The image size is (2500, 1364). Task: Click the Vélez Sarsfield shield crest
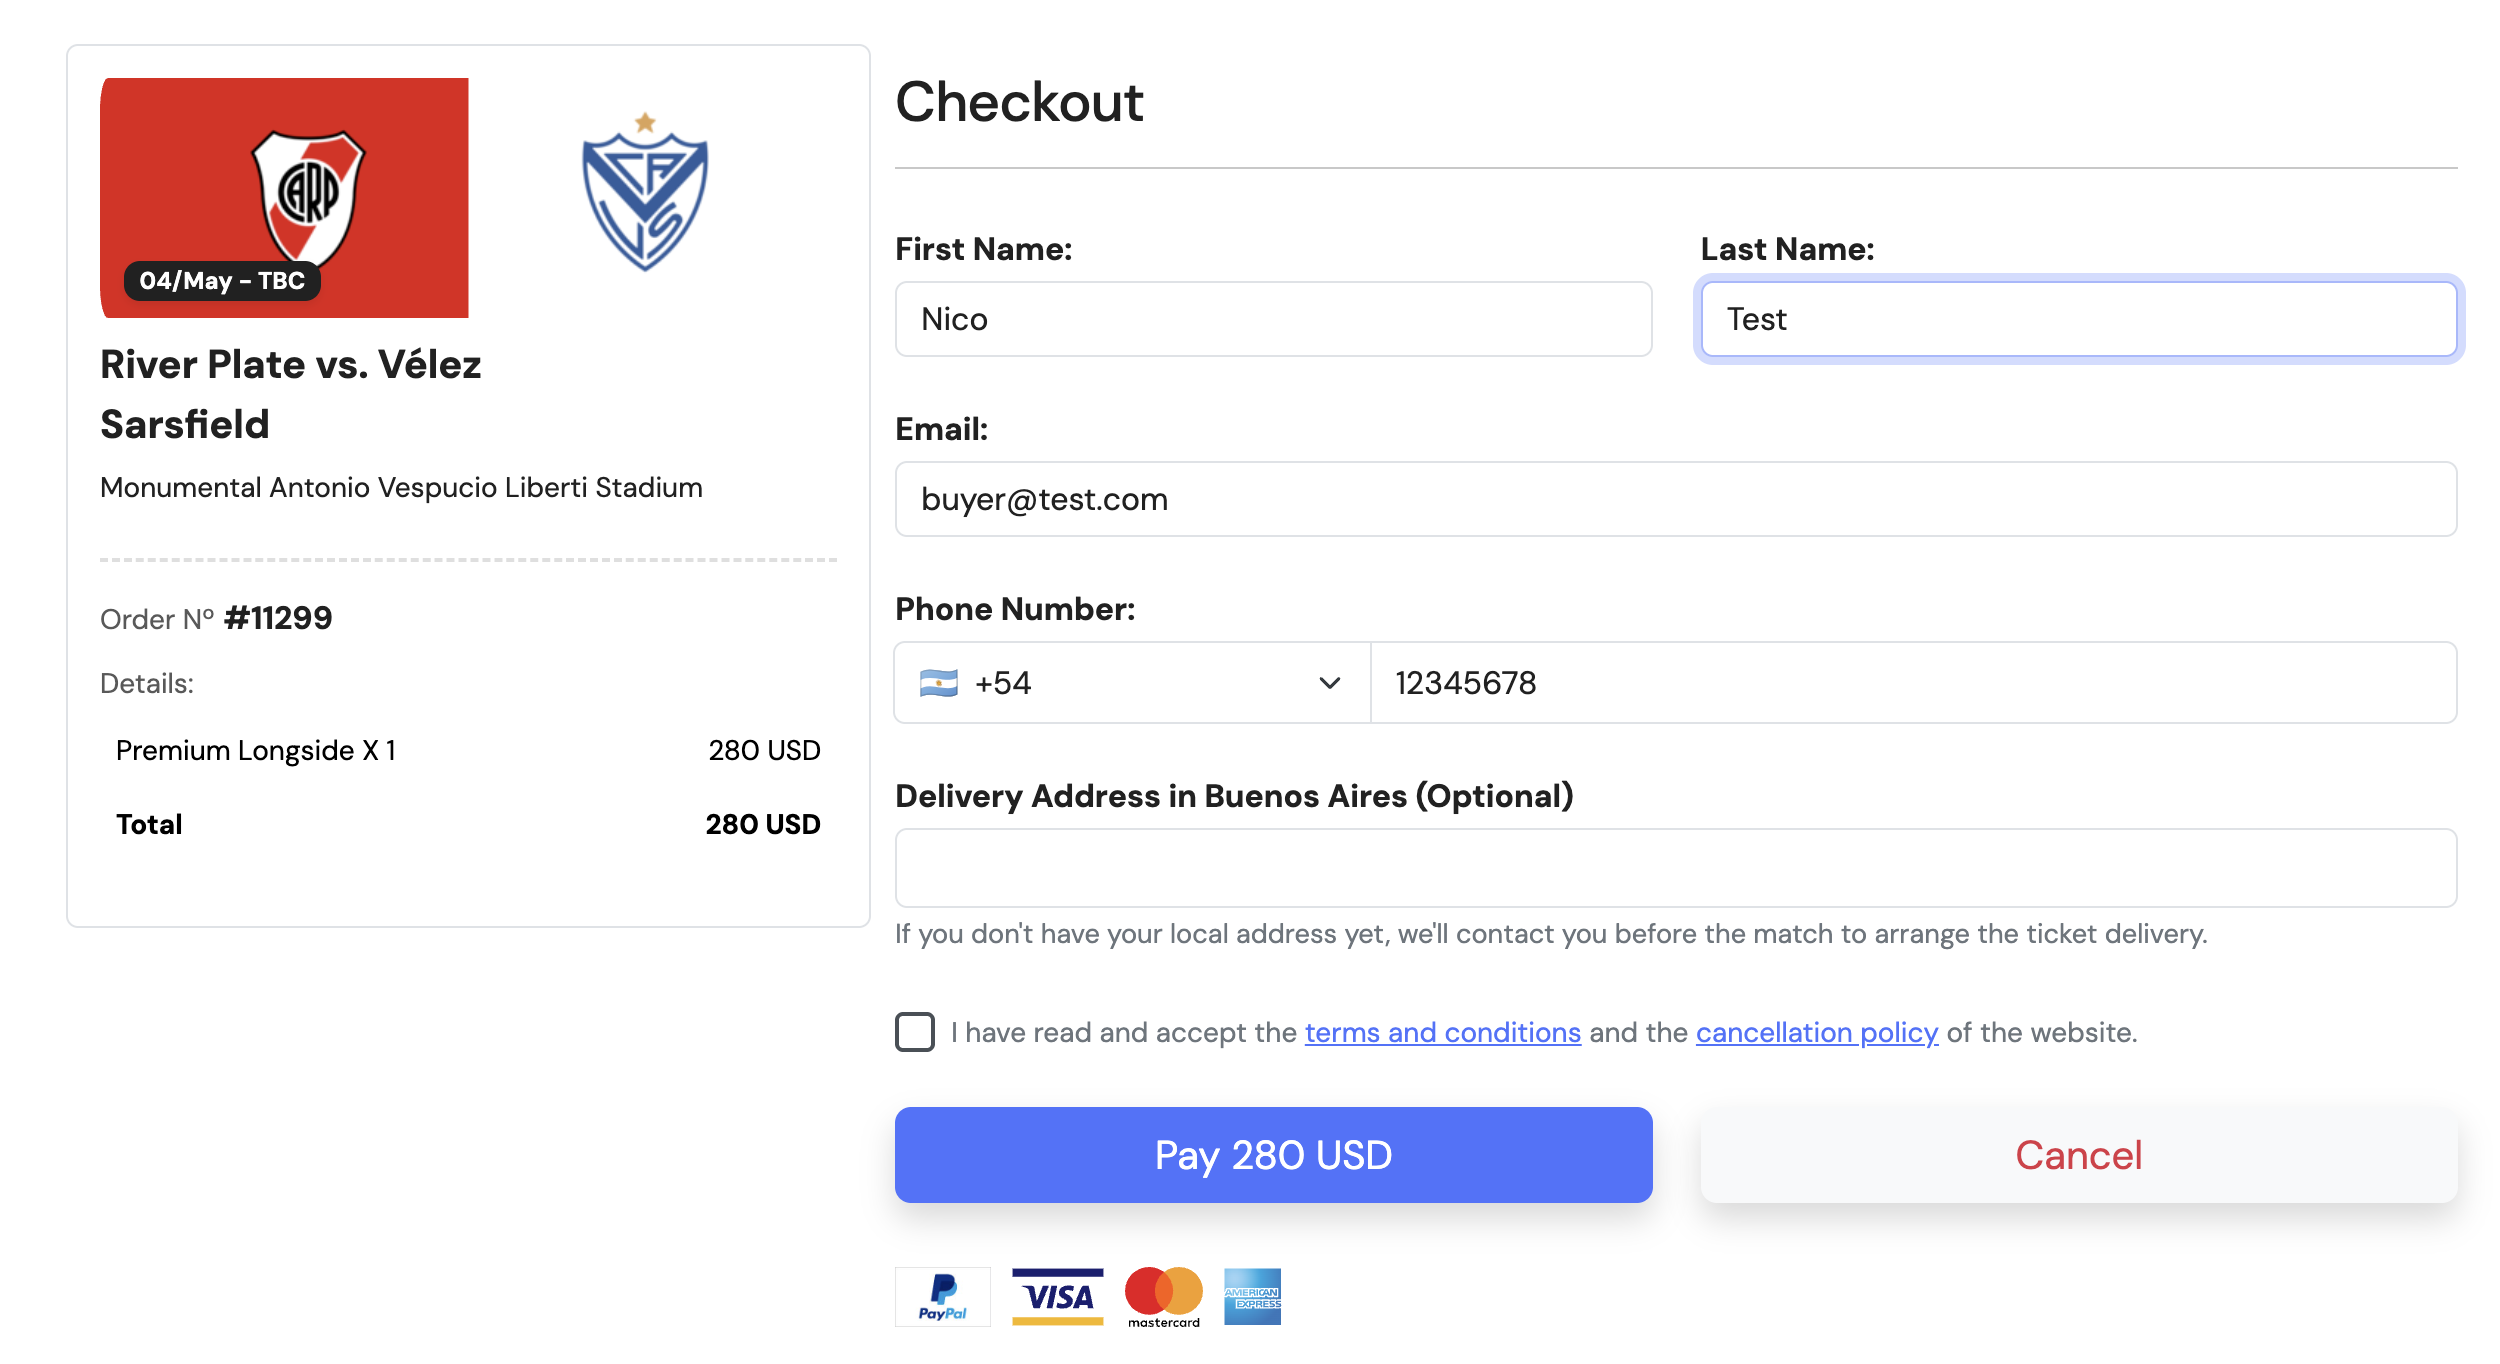click(645, 193)
